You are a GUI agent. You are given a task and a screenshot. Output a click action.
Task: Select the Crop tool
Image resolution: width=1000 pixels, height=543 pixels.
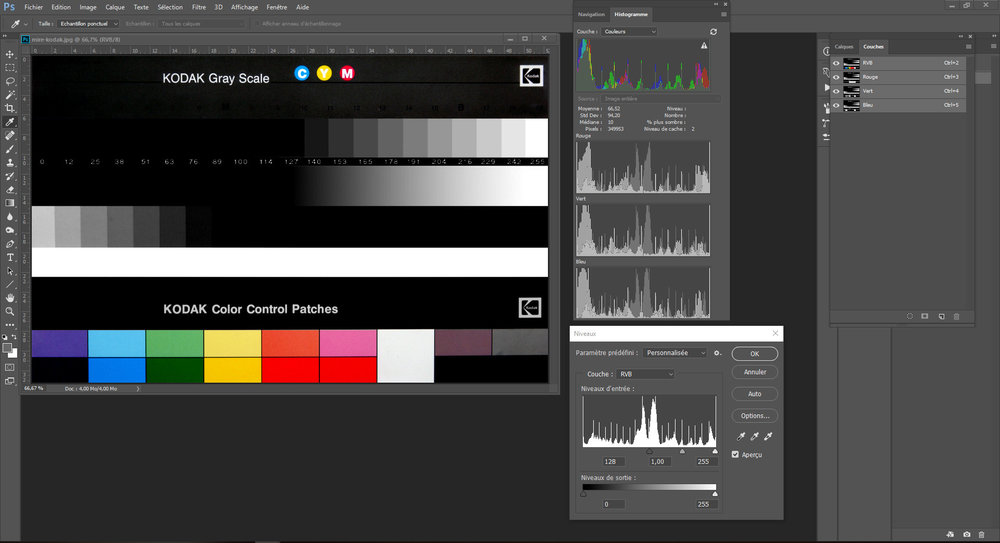10,108
